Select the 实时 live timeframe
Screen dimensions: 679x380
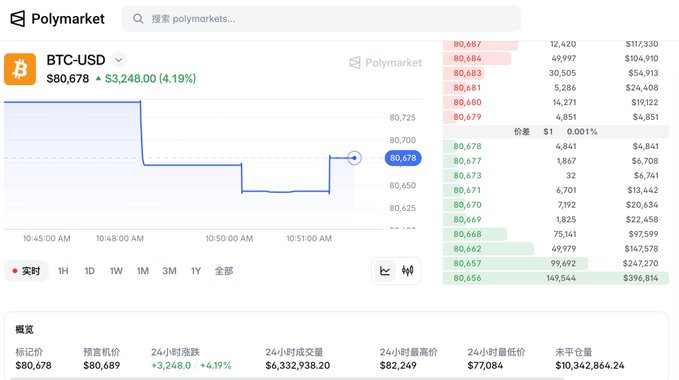coord(26,271)
